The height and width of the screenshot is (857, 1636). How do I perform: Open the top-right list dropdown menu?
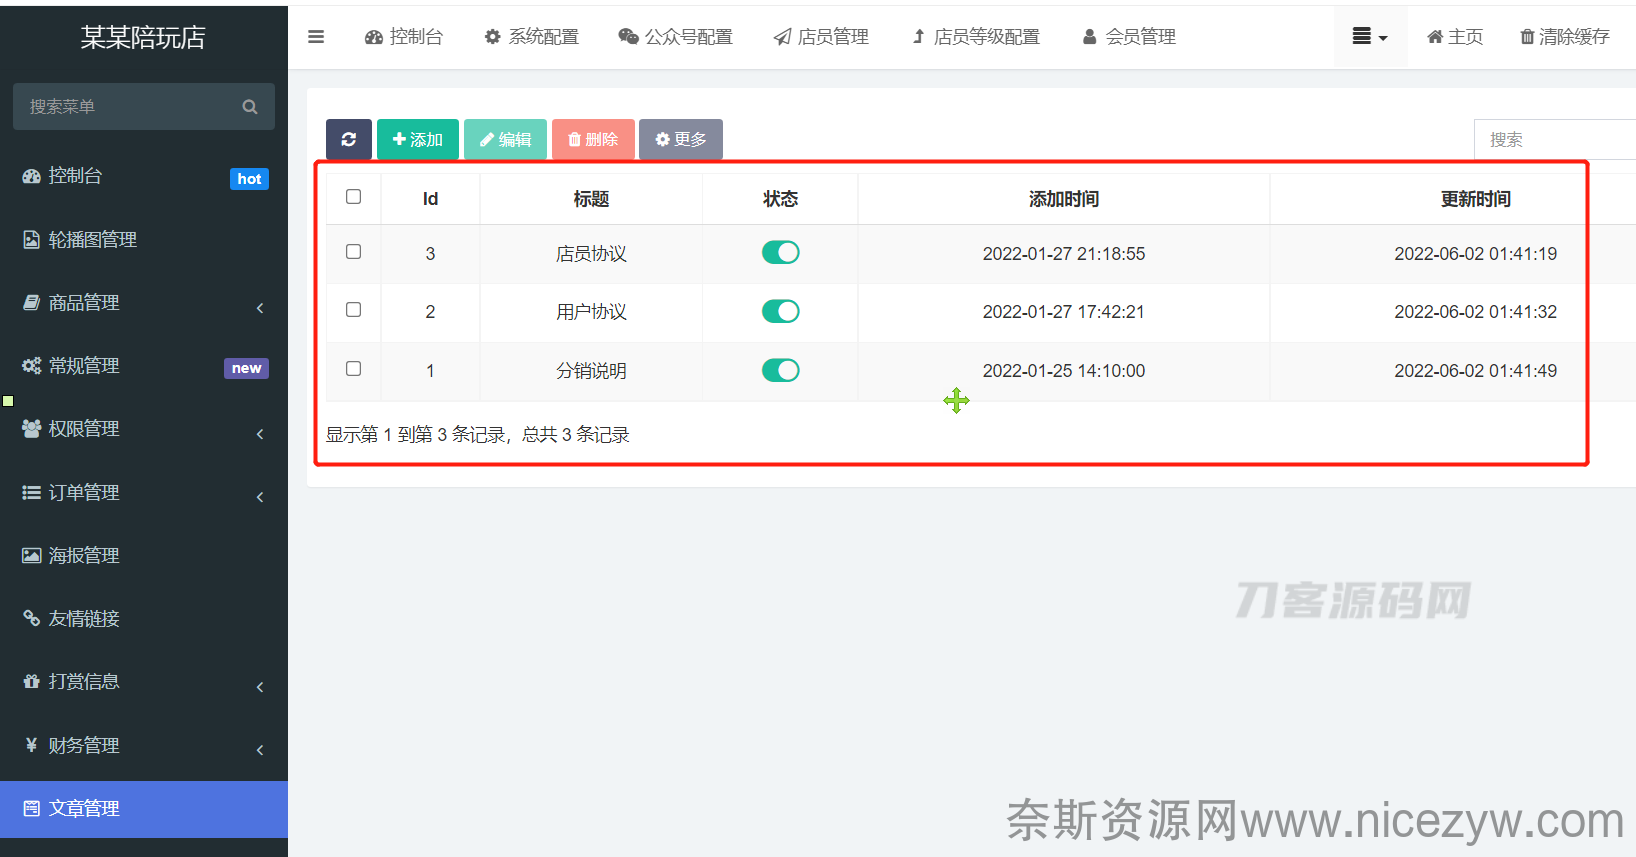click(1370, 37)
